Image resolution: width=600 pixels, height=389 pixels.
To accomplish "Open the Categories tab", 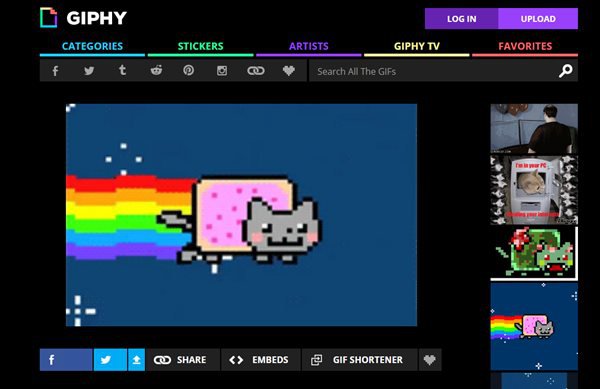I will [x=92, y=46].
